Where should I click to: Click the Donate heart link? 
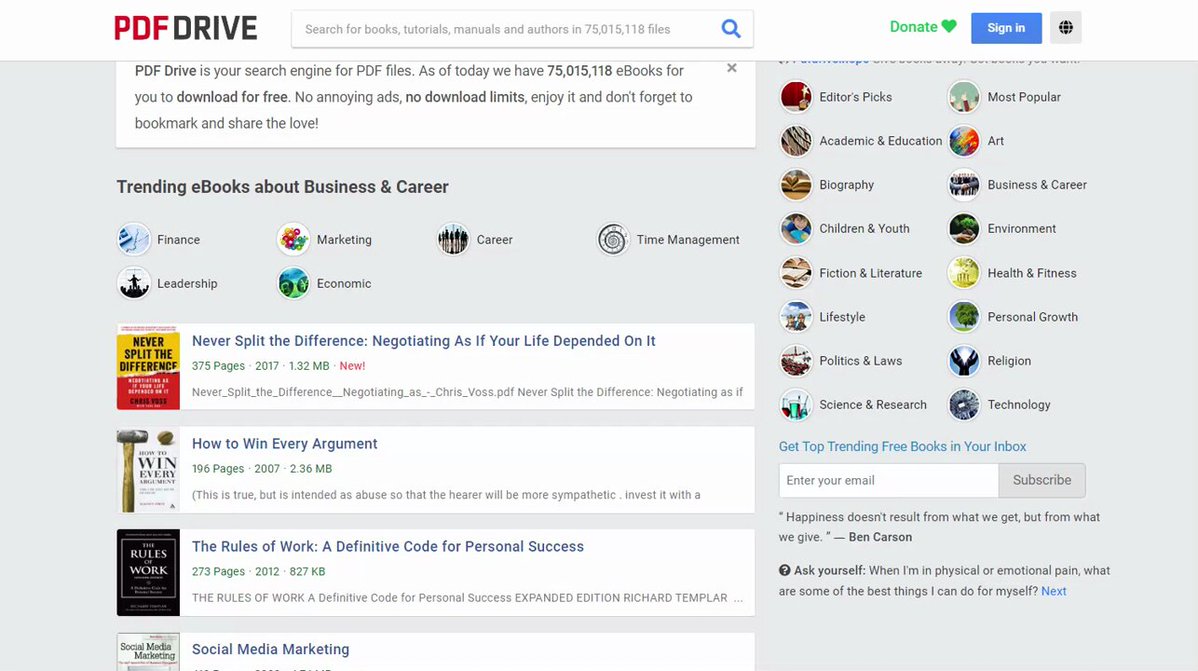click(923, 27)
